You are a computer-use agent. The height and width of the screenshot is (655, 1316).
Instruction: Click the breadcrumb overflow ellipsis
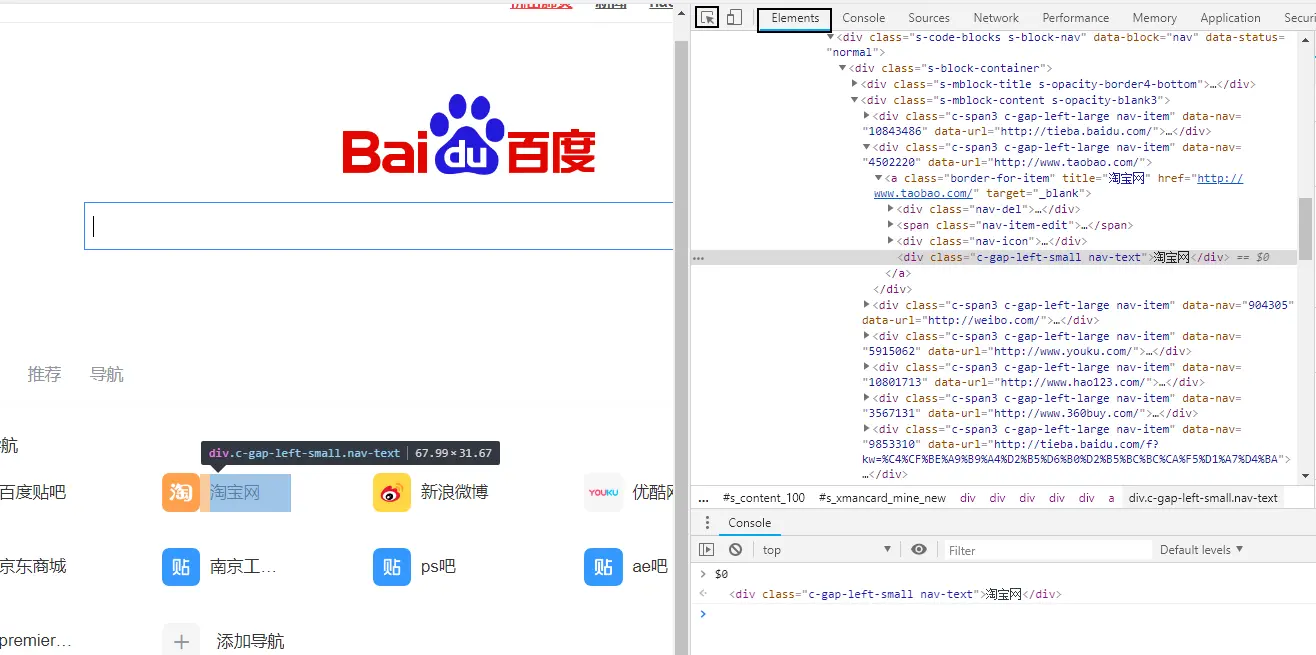[703, 498]
